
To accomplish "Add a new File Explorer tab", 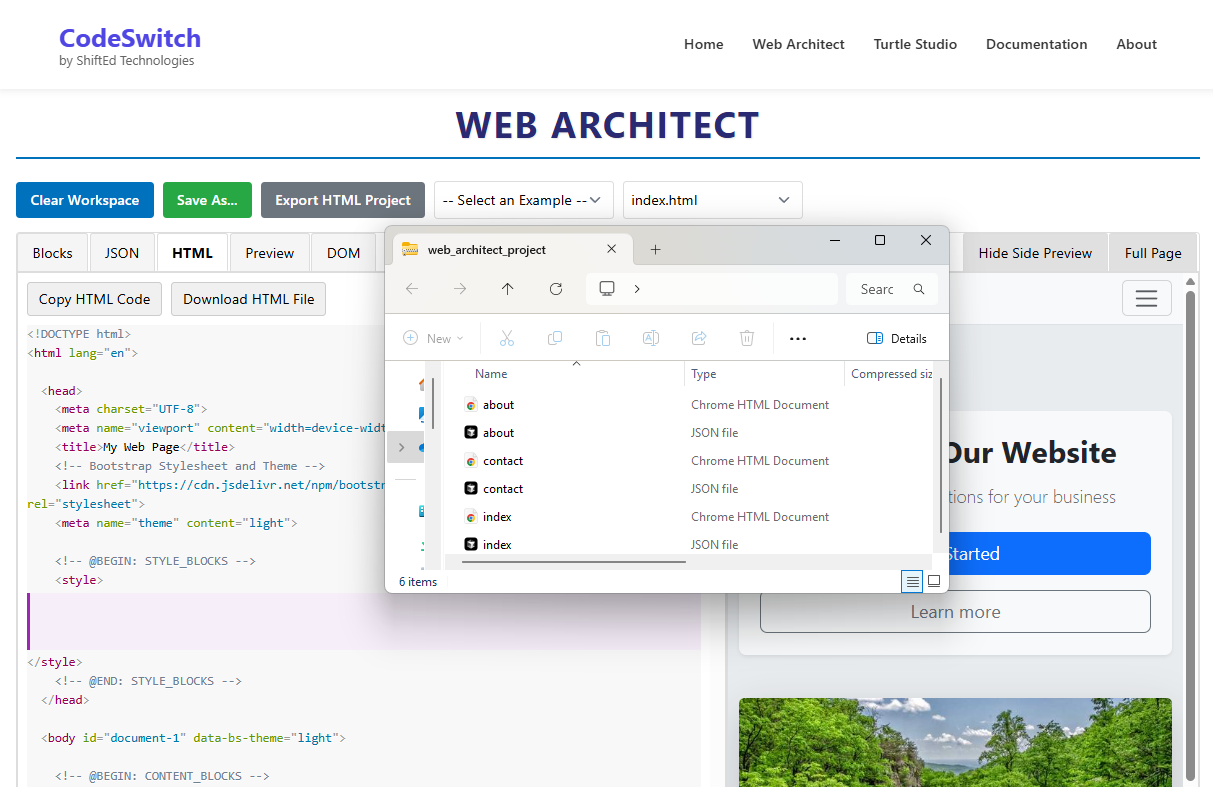I will tap(656, 250).
